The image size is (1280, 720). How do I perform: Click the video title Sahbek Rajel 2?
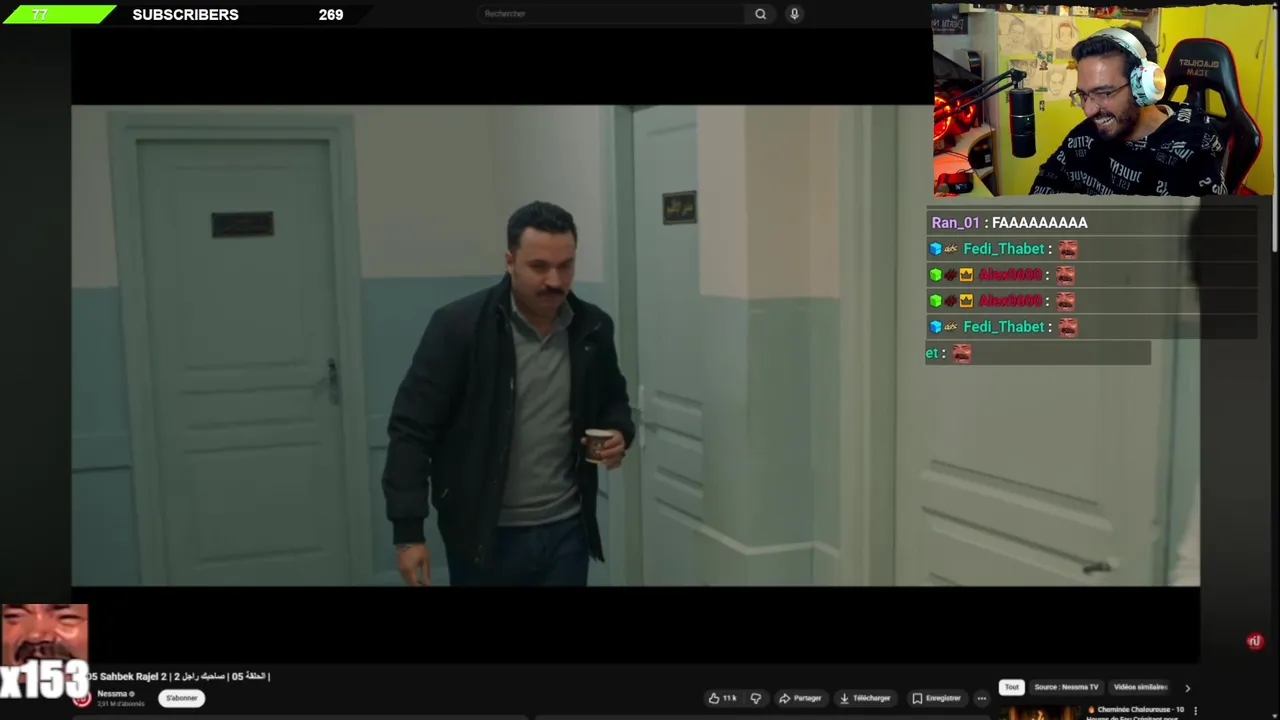tap(181, 677)
